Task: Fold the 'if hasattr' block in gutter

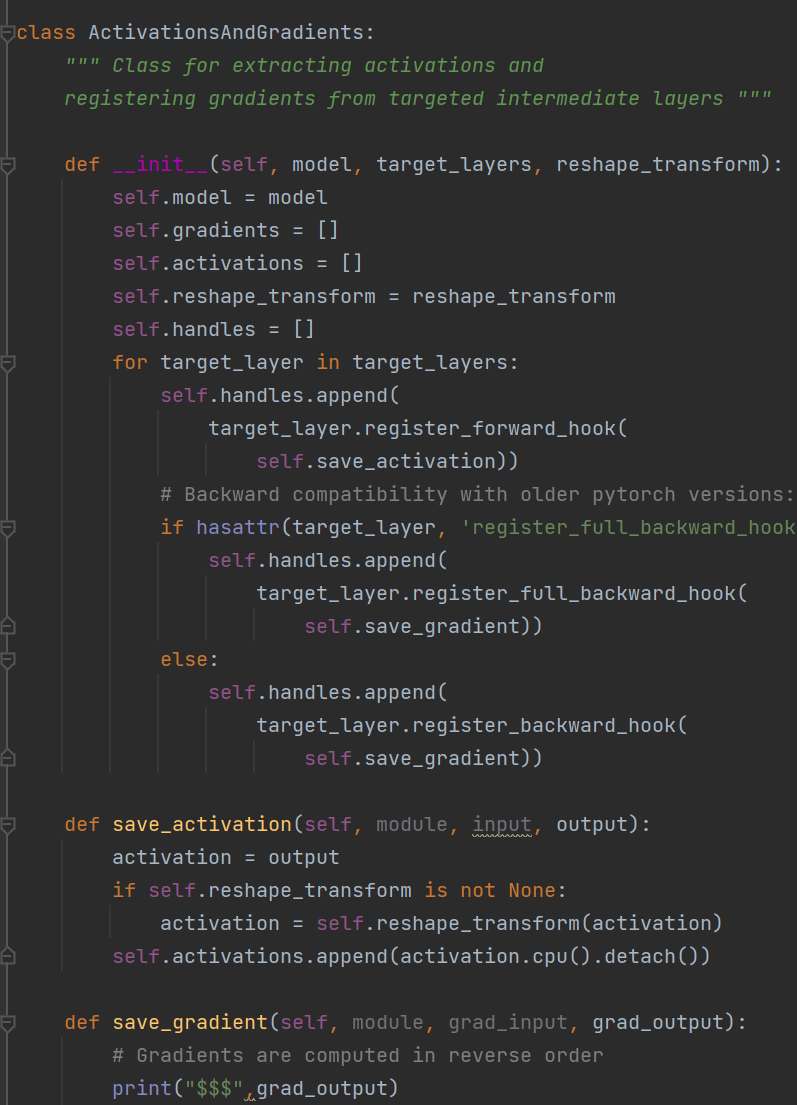Action: point(8,528)
